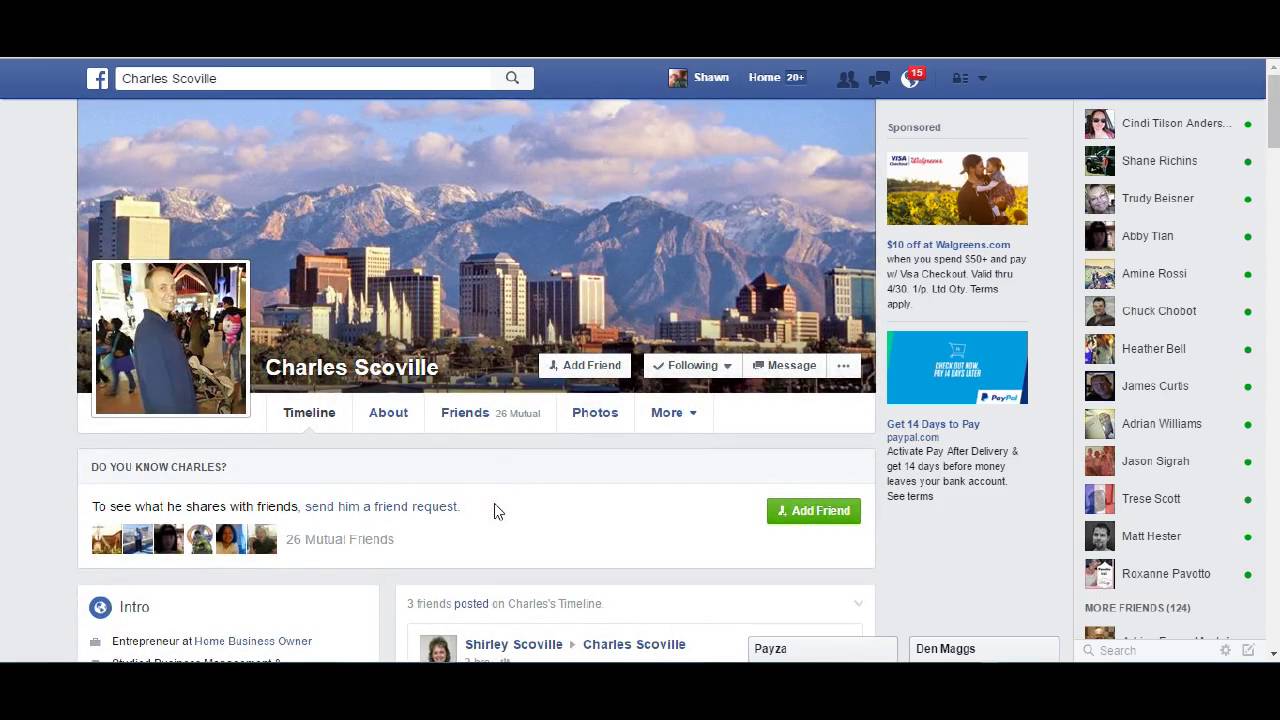Click the Intro globe icon
Screen dimensions: 1280x720
(x=100, y=607)
